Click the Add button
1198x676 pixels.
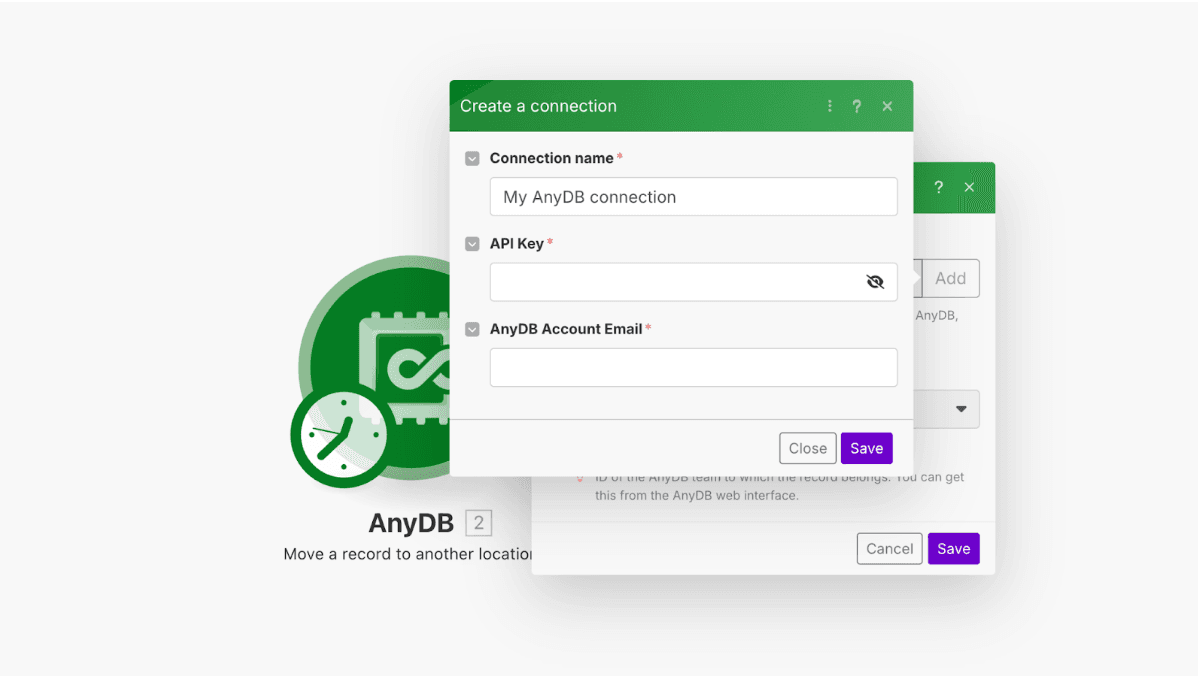[x=949, y=278]
